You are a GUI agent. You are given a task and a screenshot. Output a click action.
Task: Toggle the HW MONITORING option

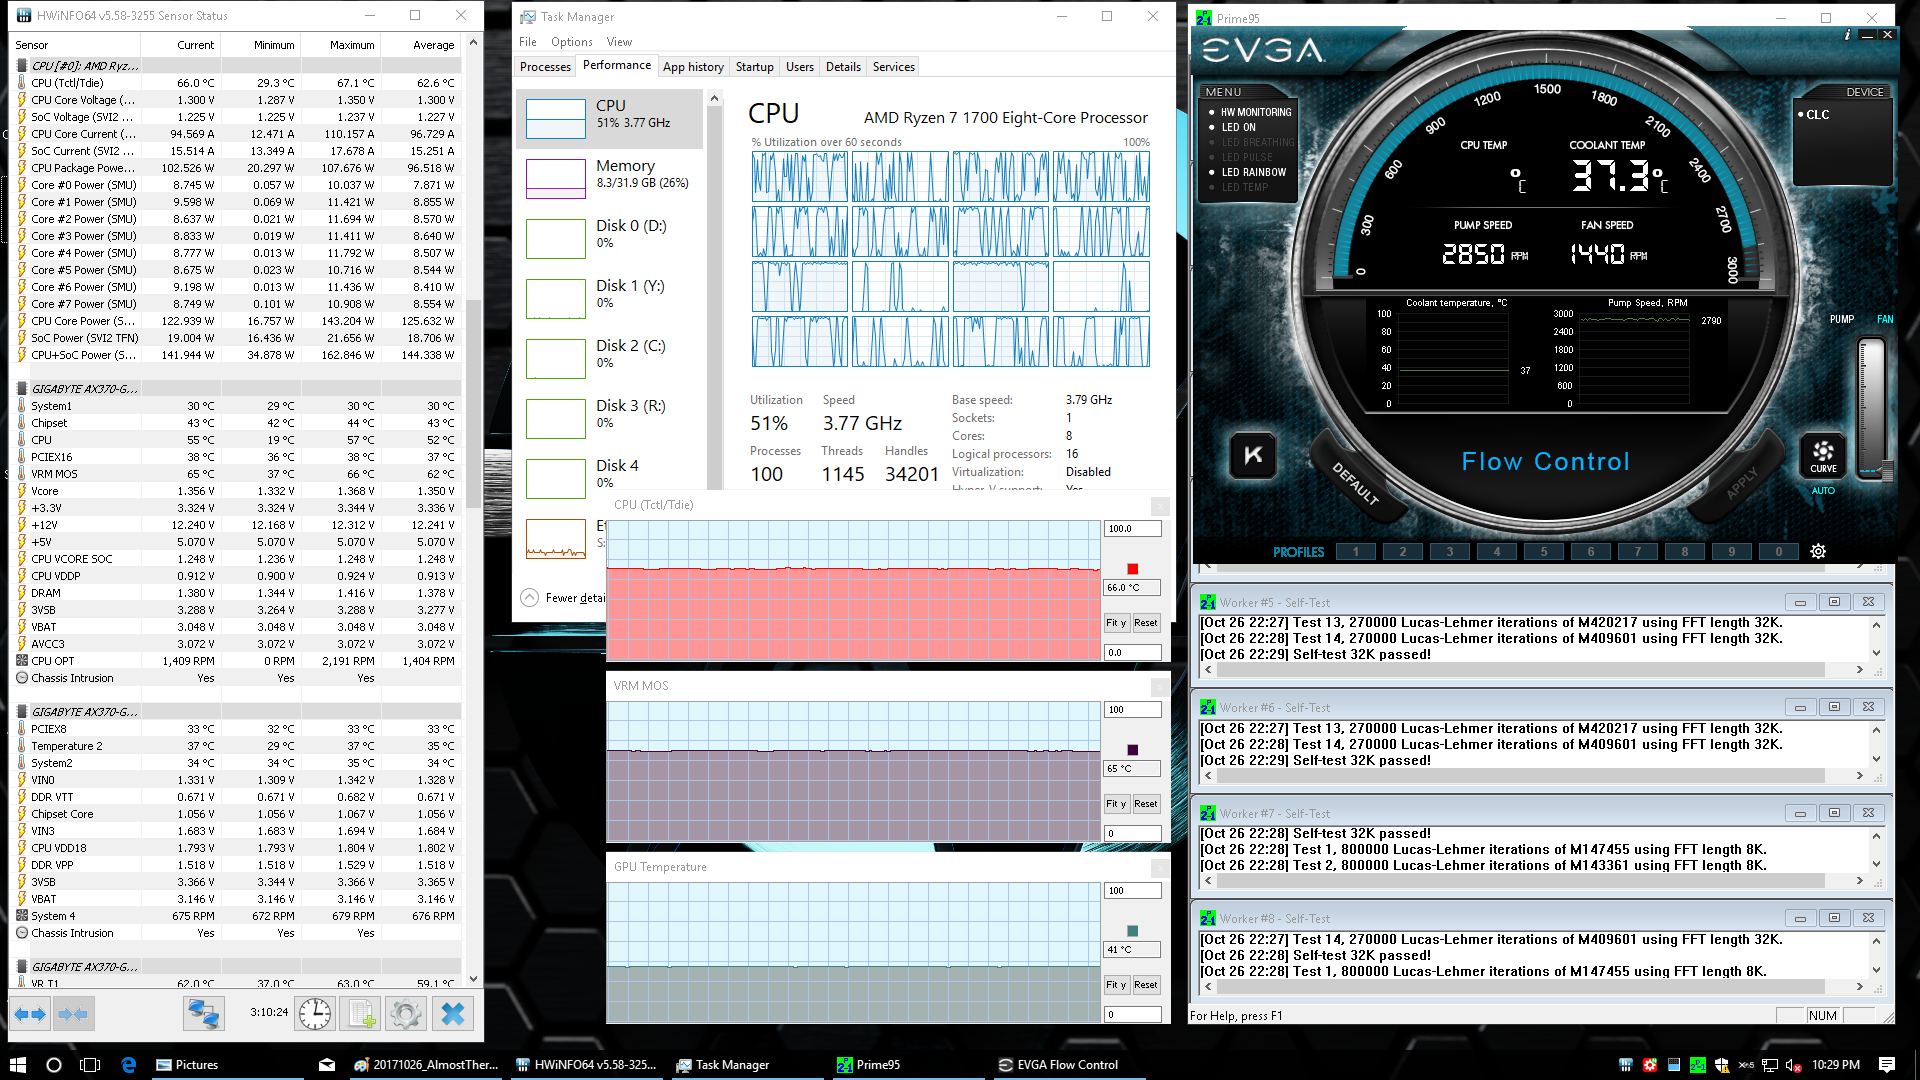tap(1255, 112)
